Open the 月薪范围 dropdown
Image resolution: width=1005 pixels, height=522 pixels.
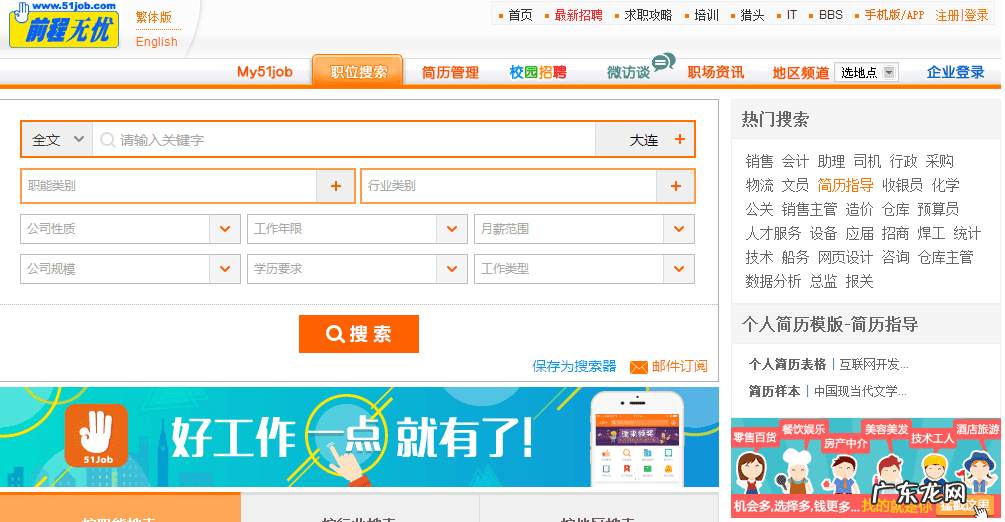pyautogui.click(x=680, y=229)
